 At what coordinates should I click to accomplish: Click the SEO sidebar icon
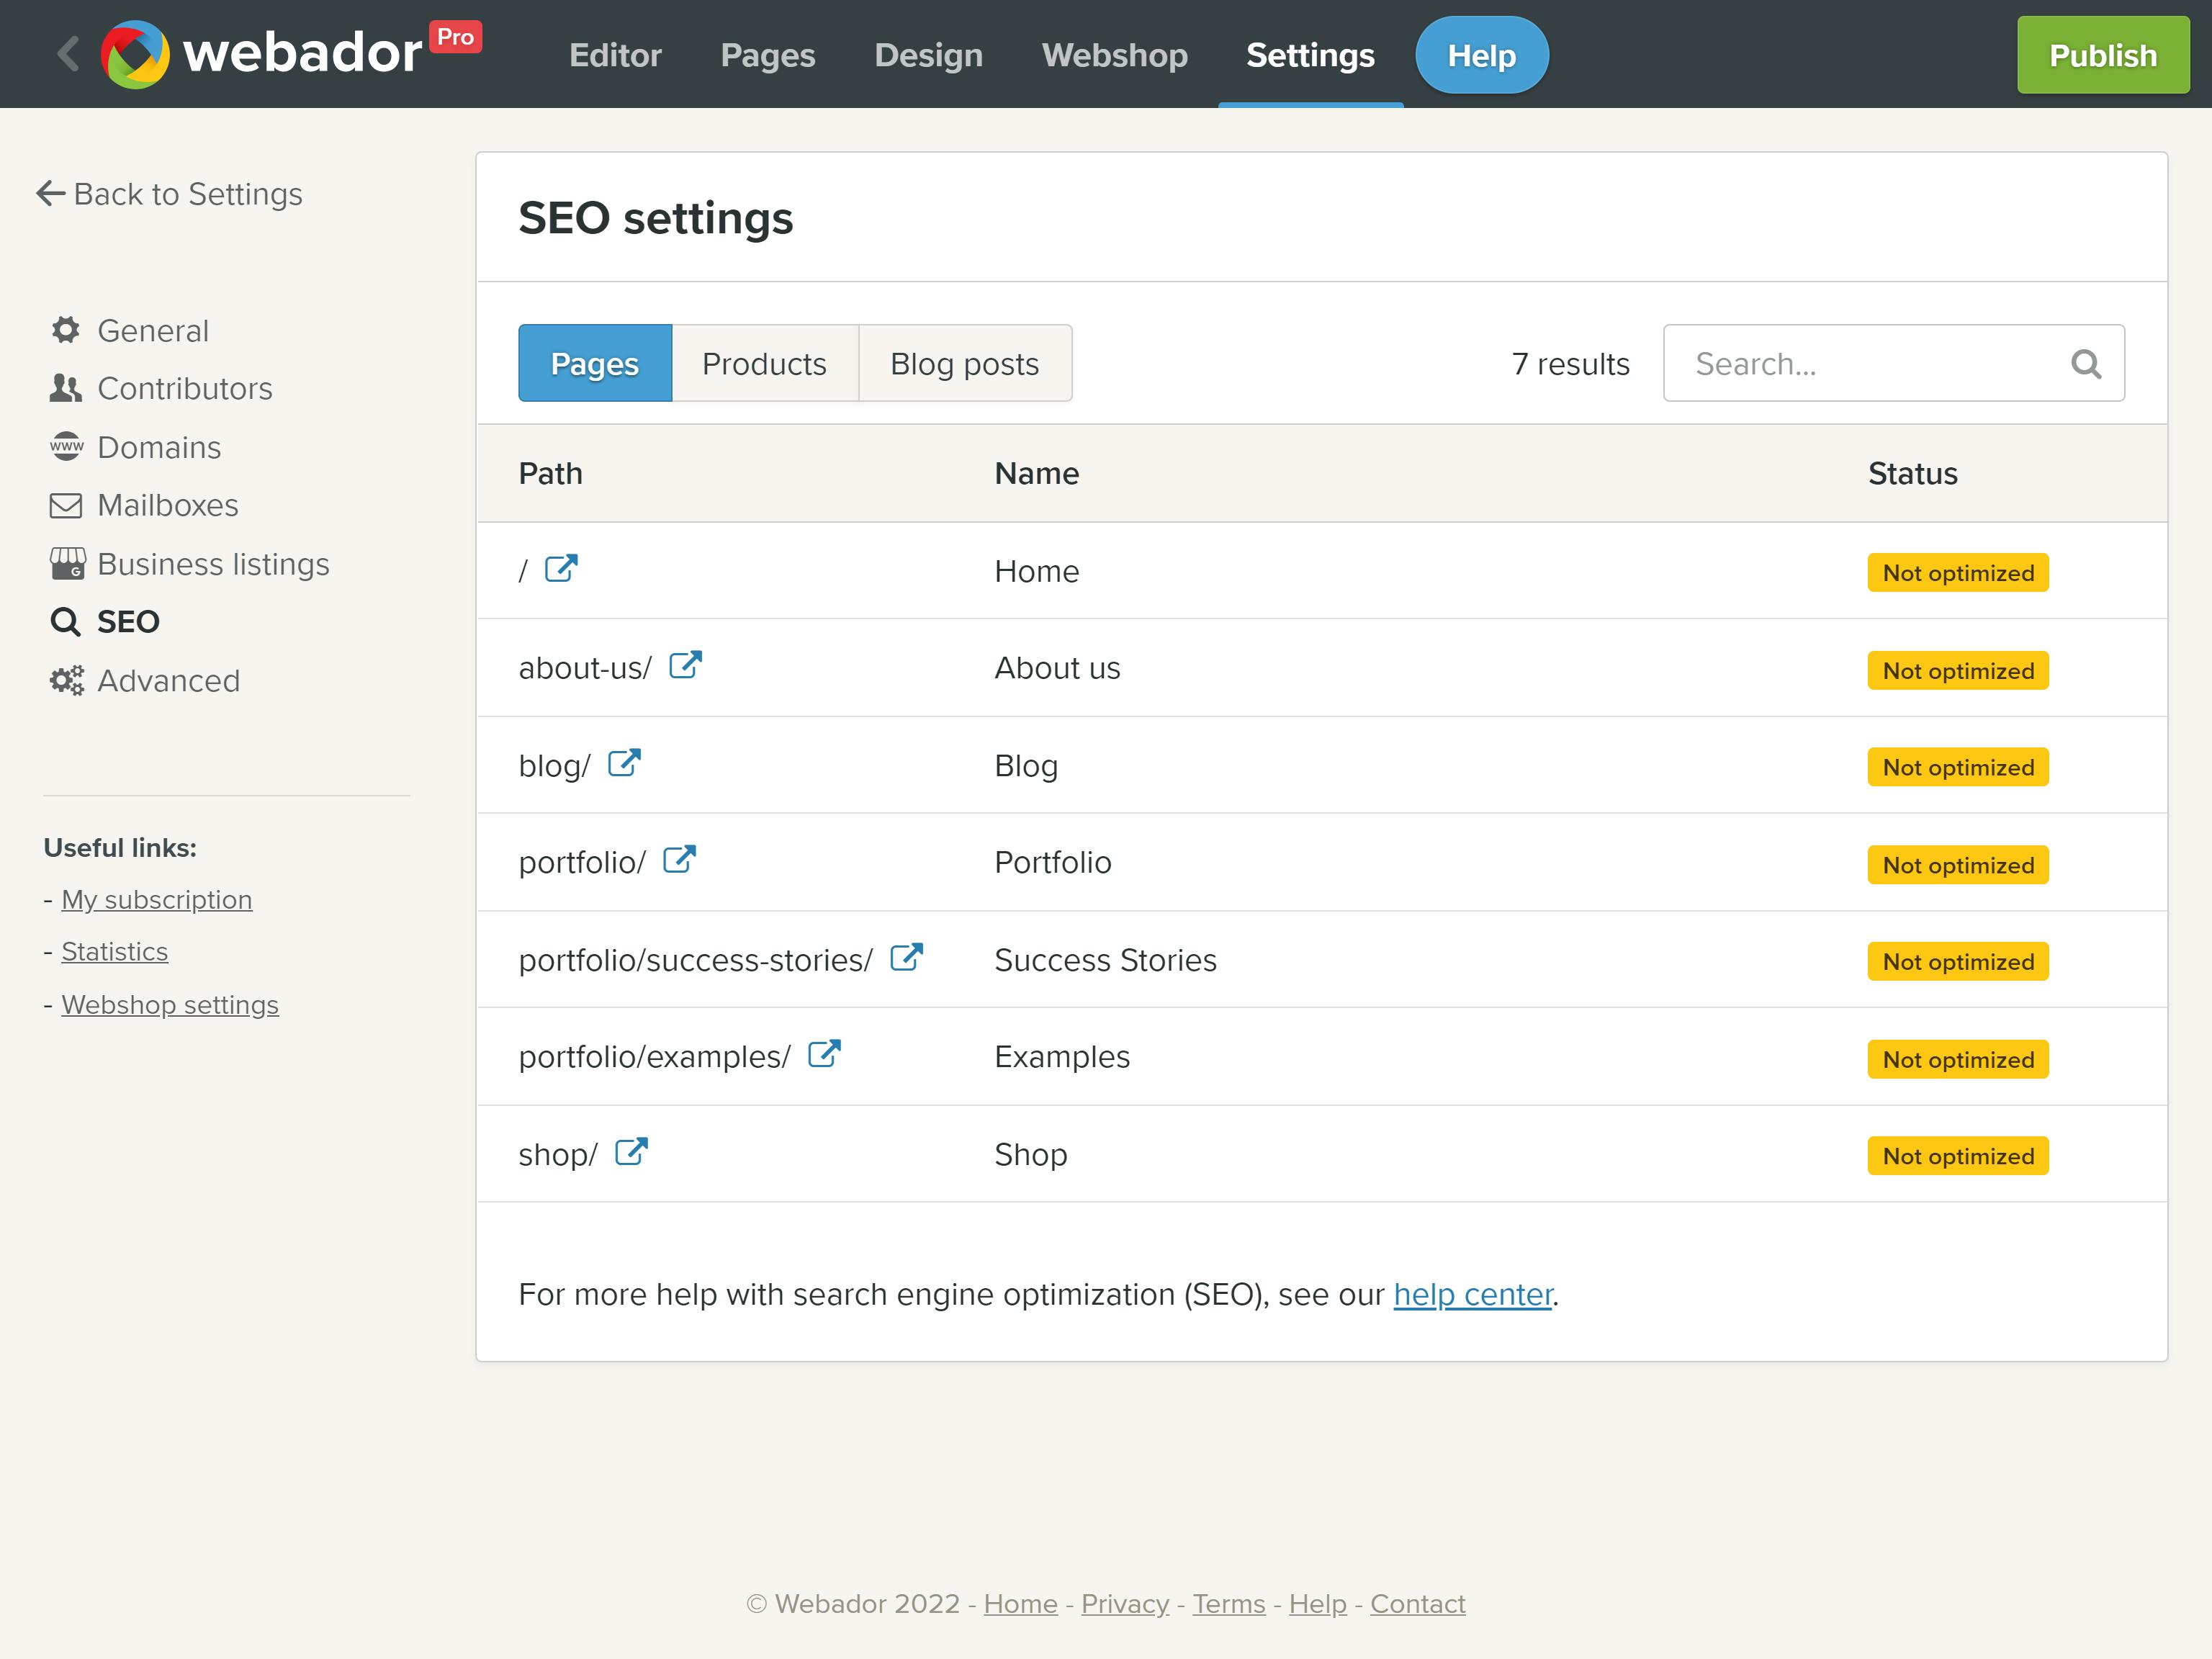(x=66, y=621)
